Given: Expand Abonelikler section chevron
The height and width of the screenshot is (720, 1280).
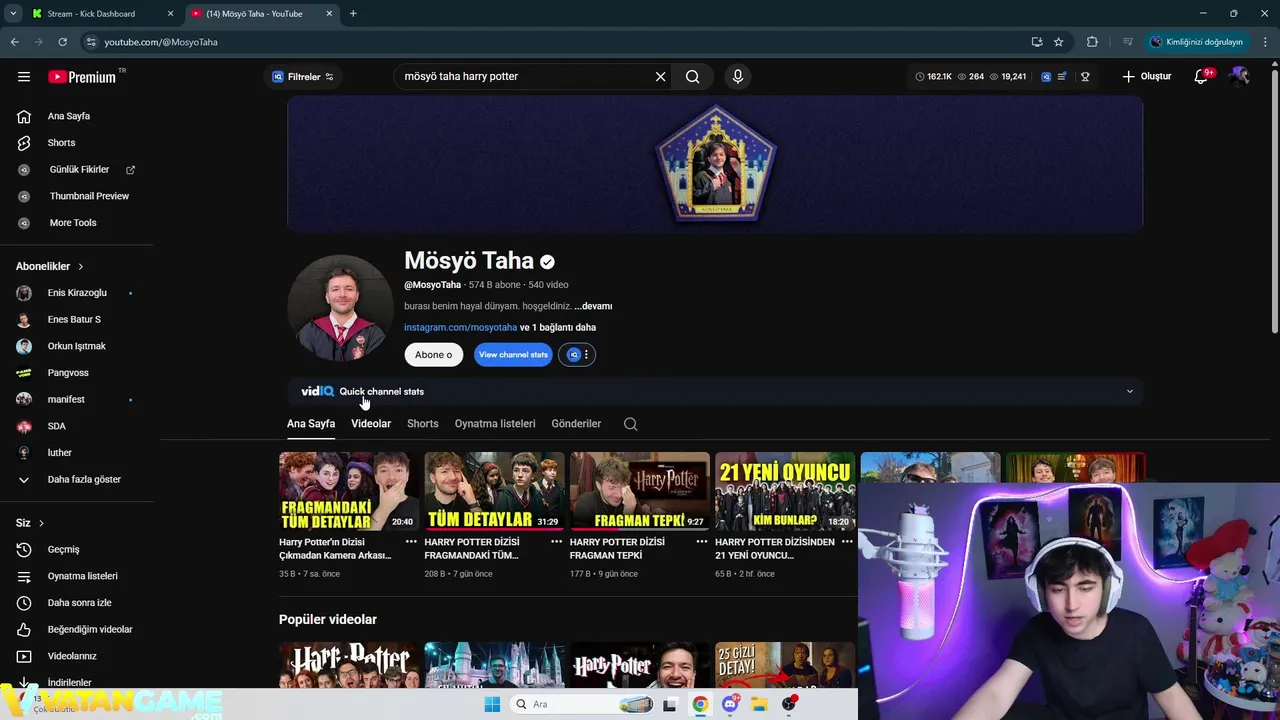Looking at the screenshot, I should [x=81, y=267].
